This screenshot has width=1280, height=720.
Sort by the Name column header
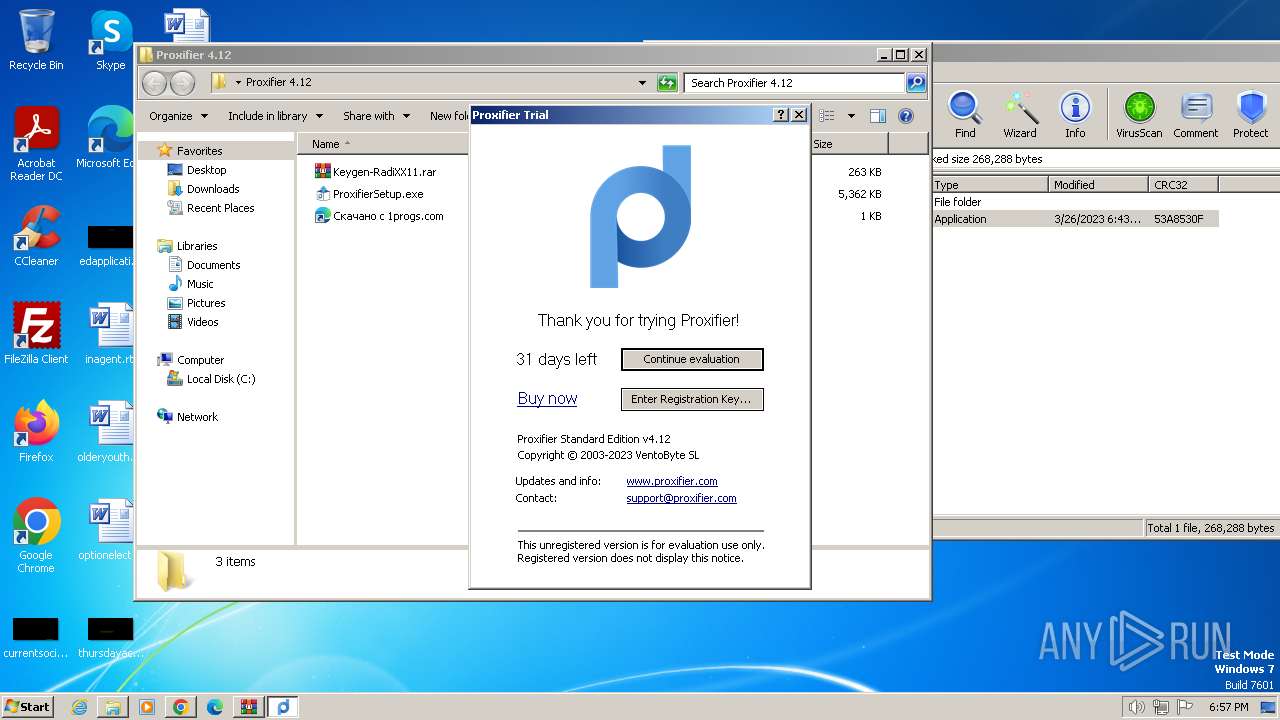pyautogui.click(x=383, y=144)
